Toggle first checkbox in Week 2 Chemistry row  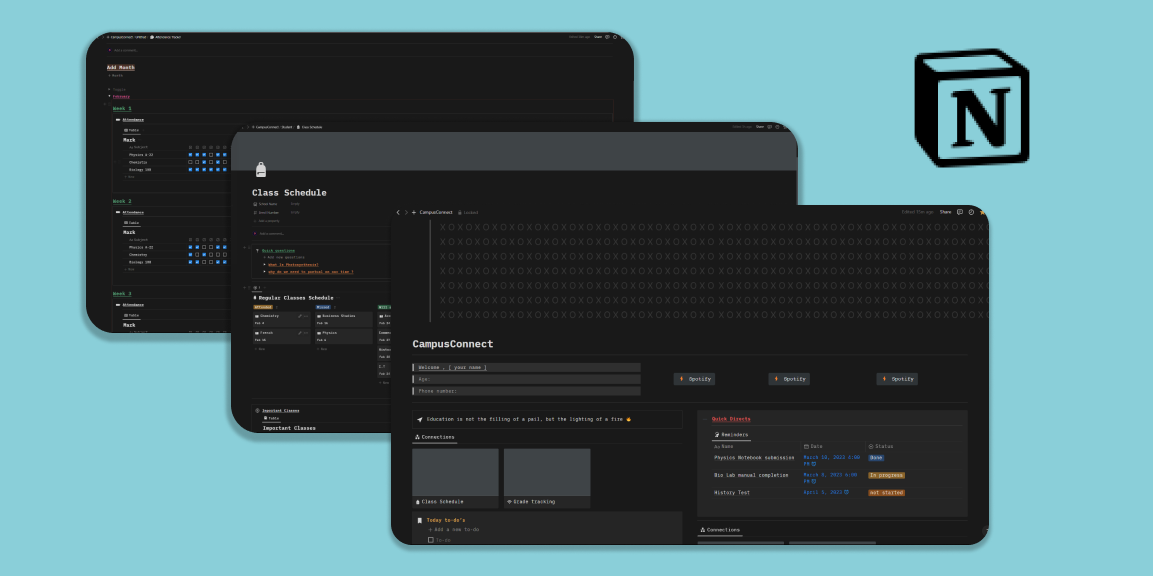click(190, 255)
